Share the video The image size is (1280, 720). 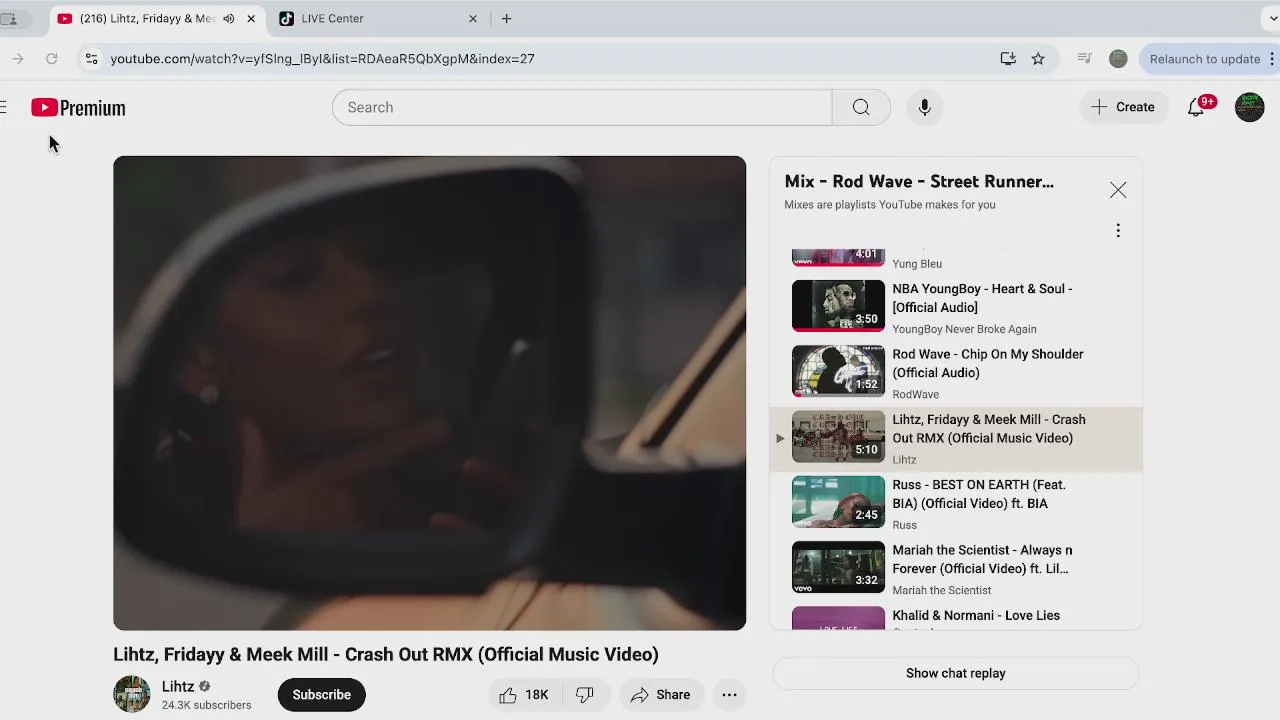(660, 695)
